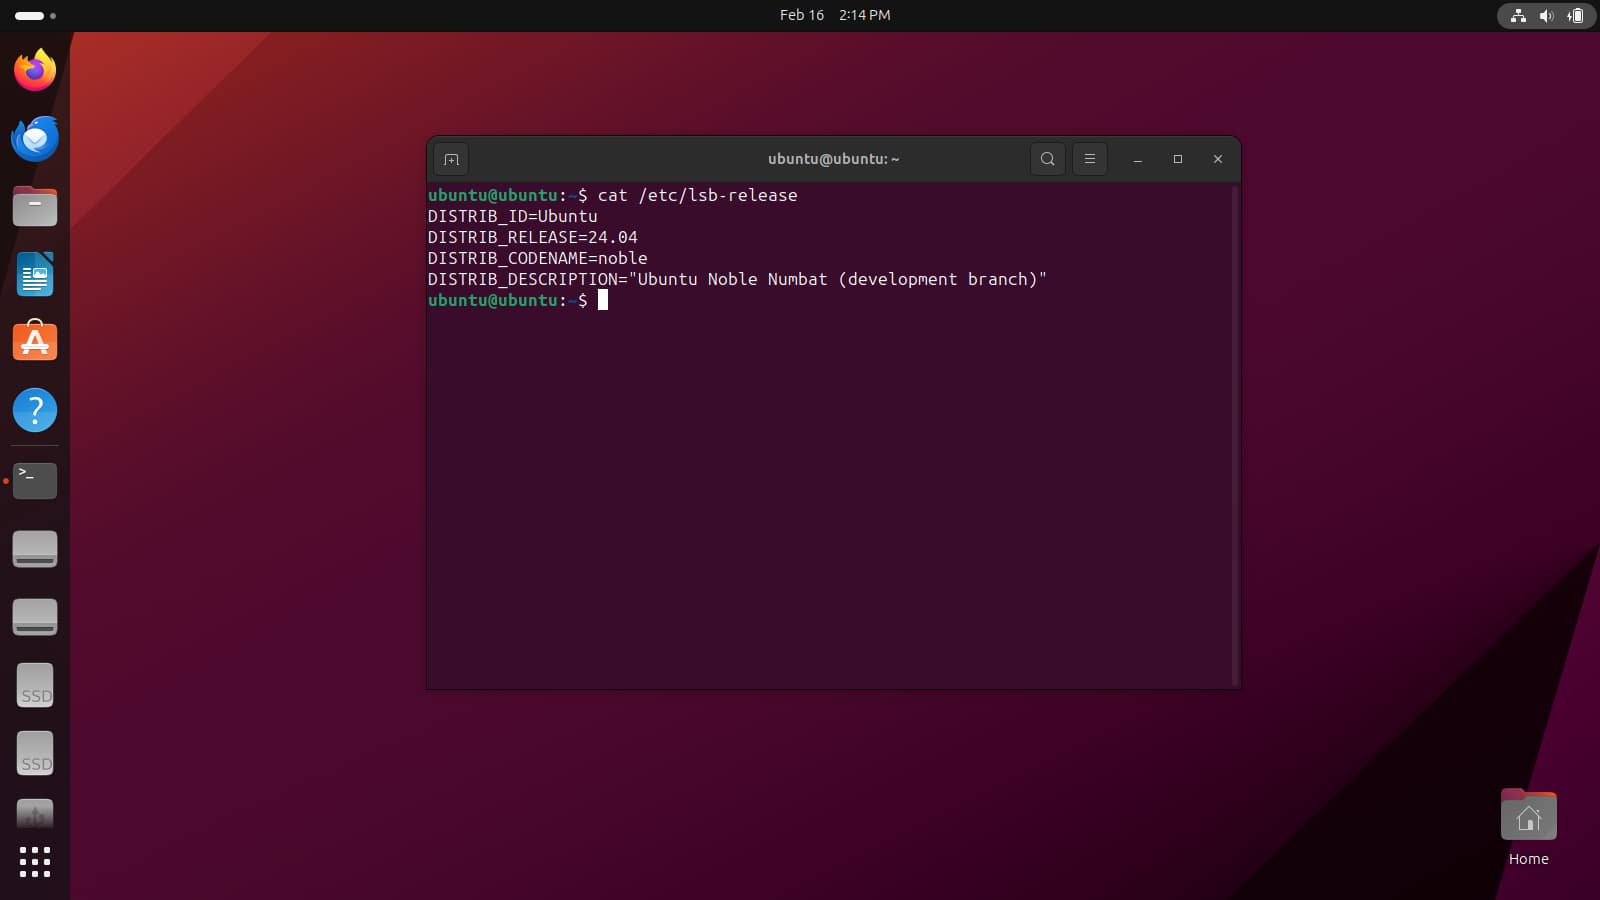Click the DISTRIB_DESCRIPTION output line

tap(737, 279)
